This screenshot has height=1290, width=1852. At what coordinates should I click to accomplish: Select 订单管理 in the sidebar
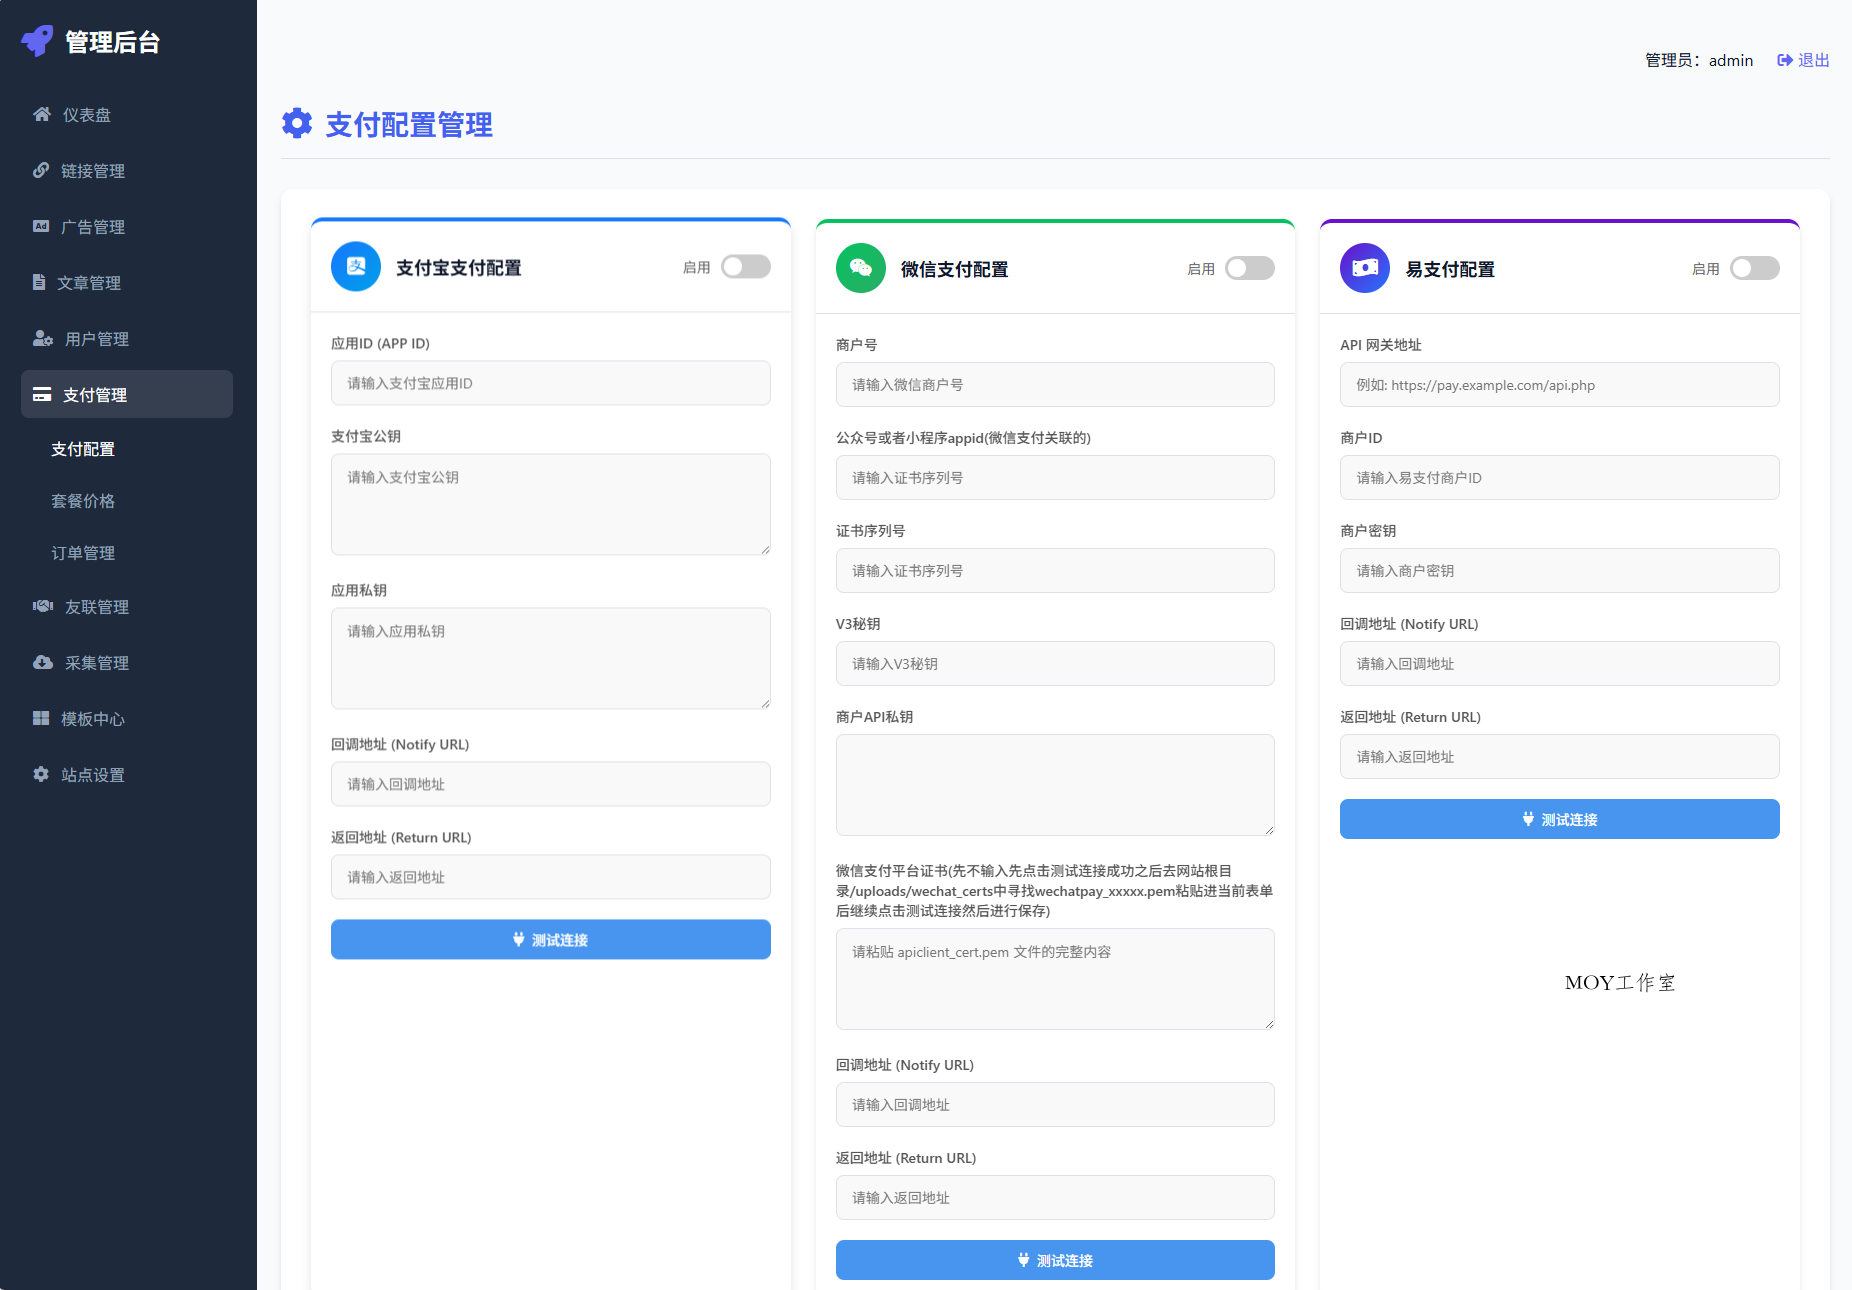(x=84, y=552)
